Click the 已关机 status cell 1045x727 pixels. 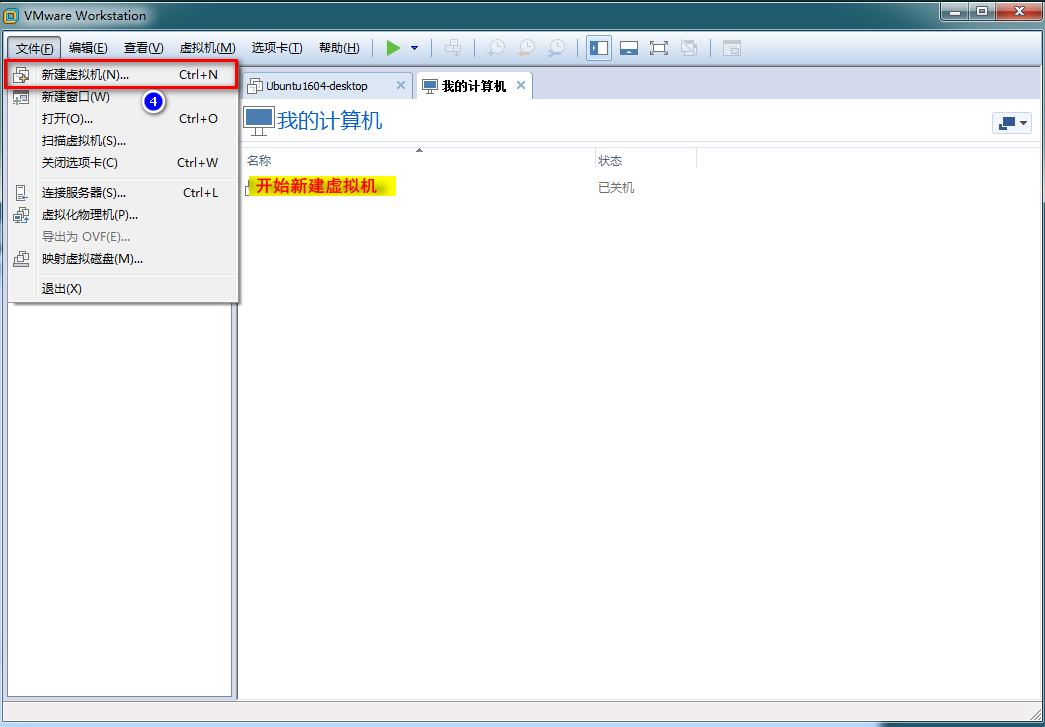point(616,188)
